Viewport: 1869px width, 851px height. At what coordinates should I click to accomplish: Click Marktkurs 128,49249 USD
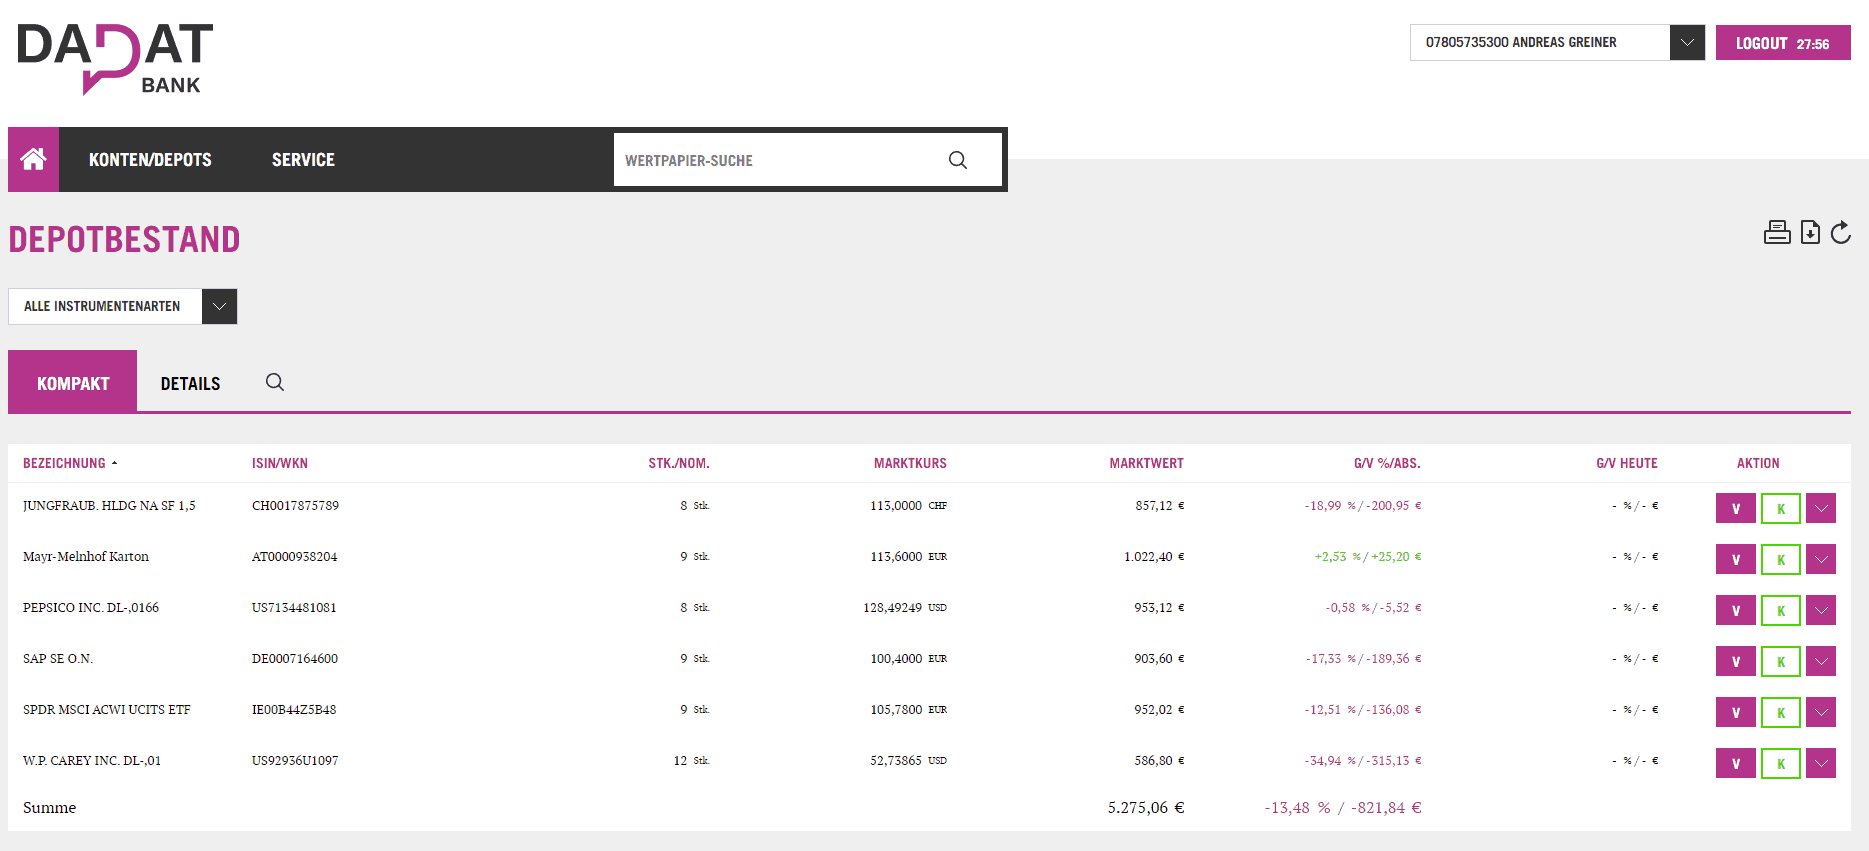(x=905, y=608)
